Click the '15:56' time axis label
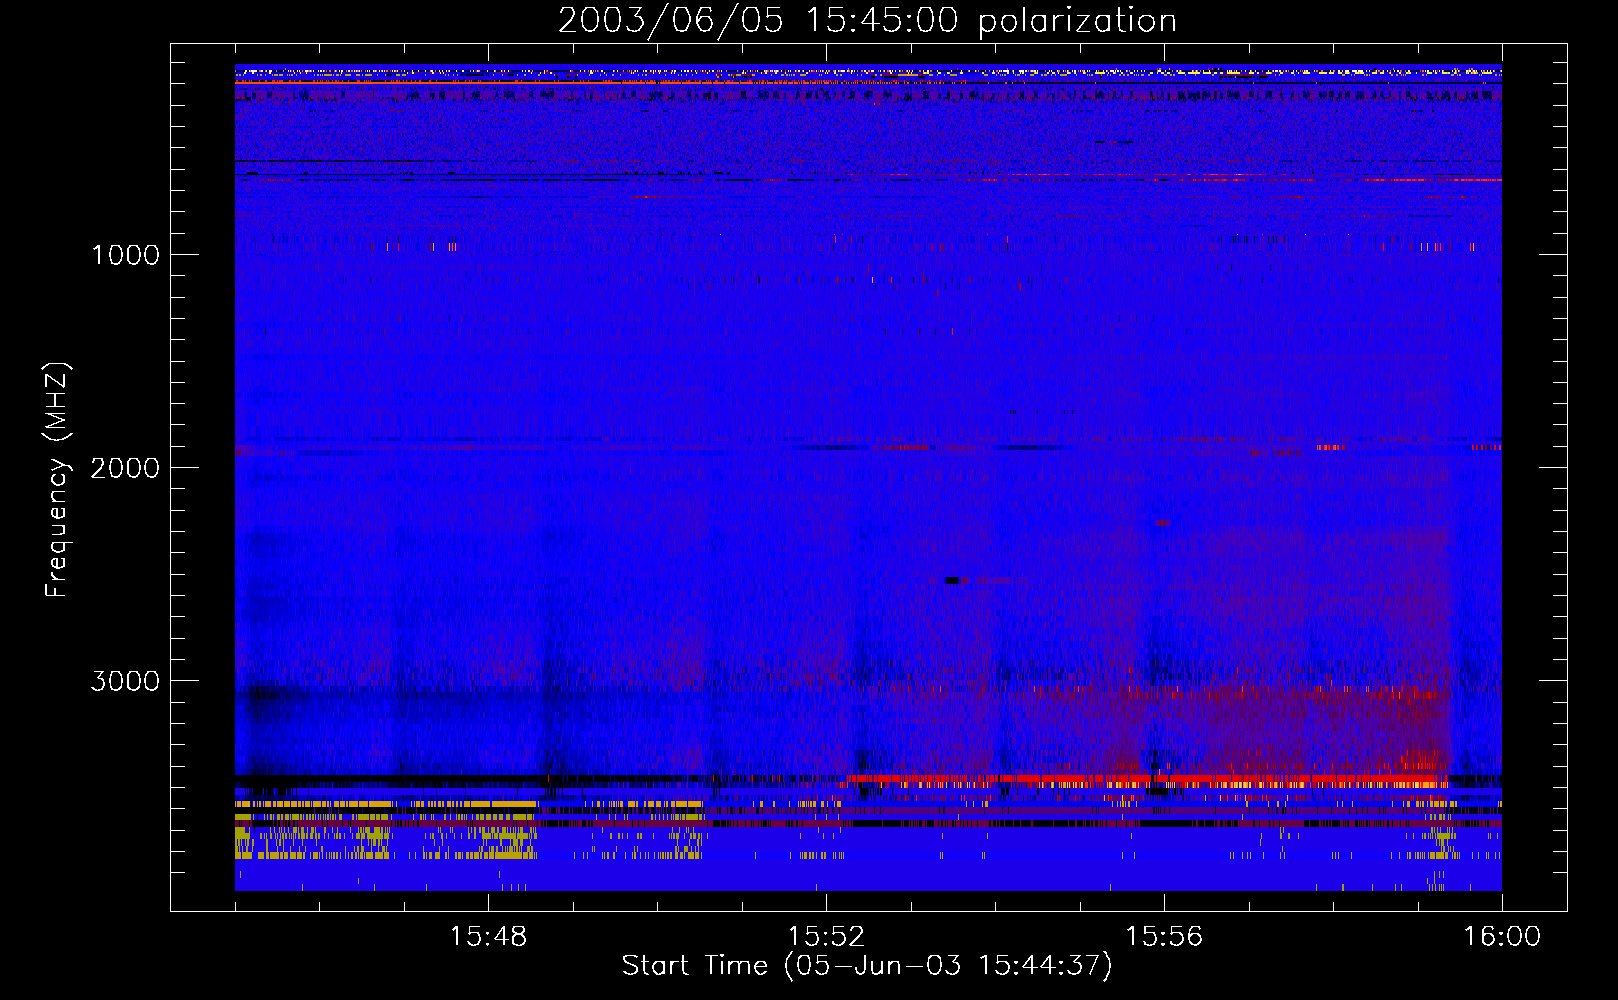 (1164, 937)
